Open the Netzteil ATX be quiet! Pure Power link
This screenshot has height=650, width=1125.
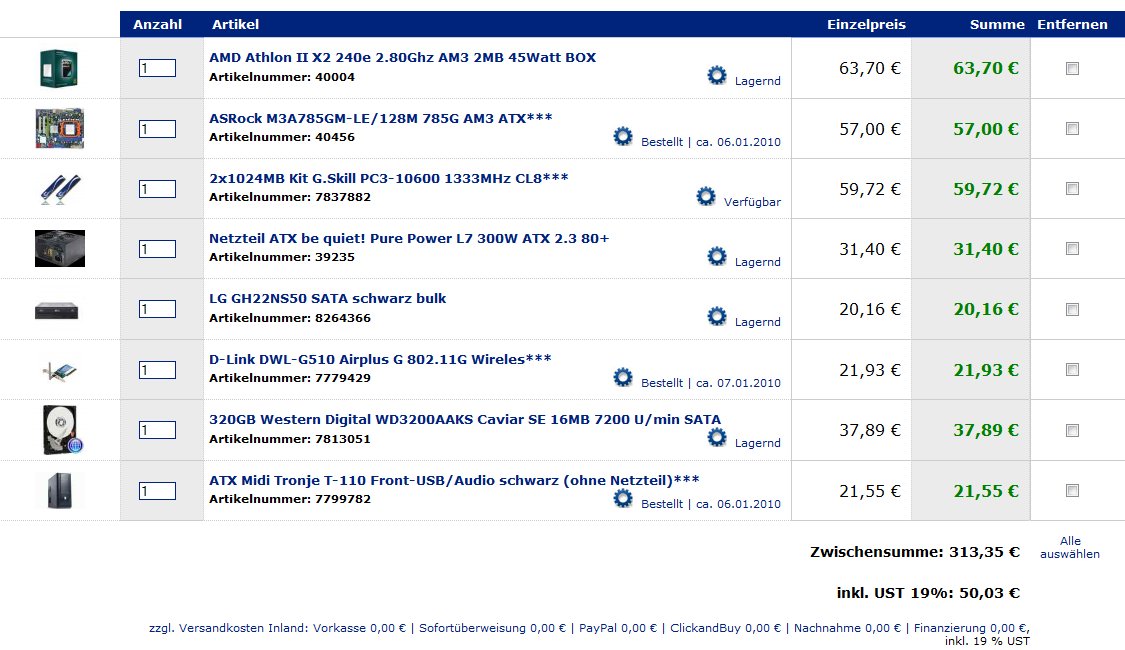[409, 238]
